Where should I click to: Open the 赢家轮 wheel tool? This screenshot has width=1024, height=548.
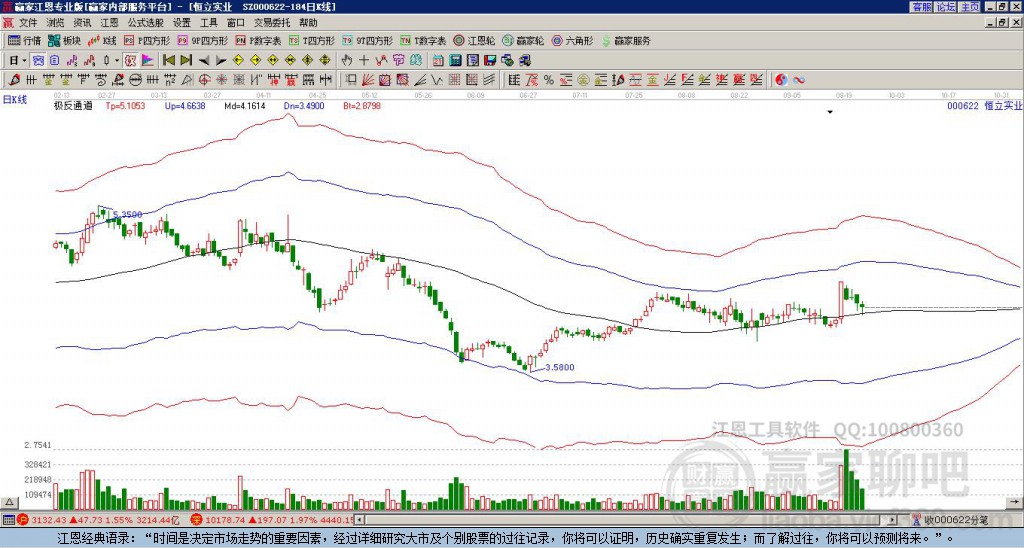pyautogui.click(x=523, y=40)
